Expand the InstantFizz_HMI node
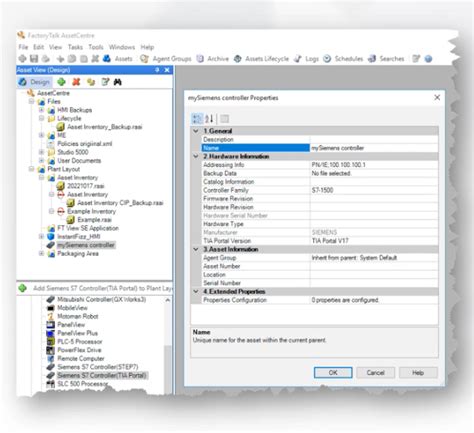This screenshot has width=474, height=433. 41,236
